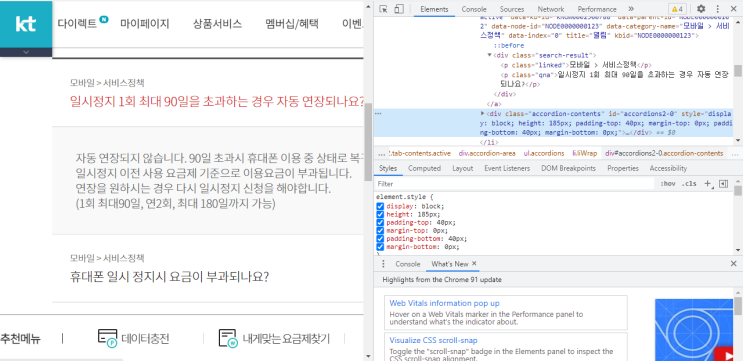The width and height of the screenshot is (743, 361).
Task: Click into the styles Filter field
Action: pos(514,184)
